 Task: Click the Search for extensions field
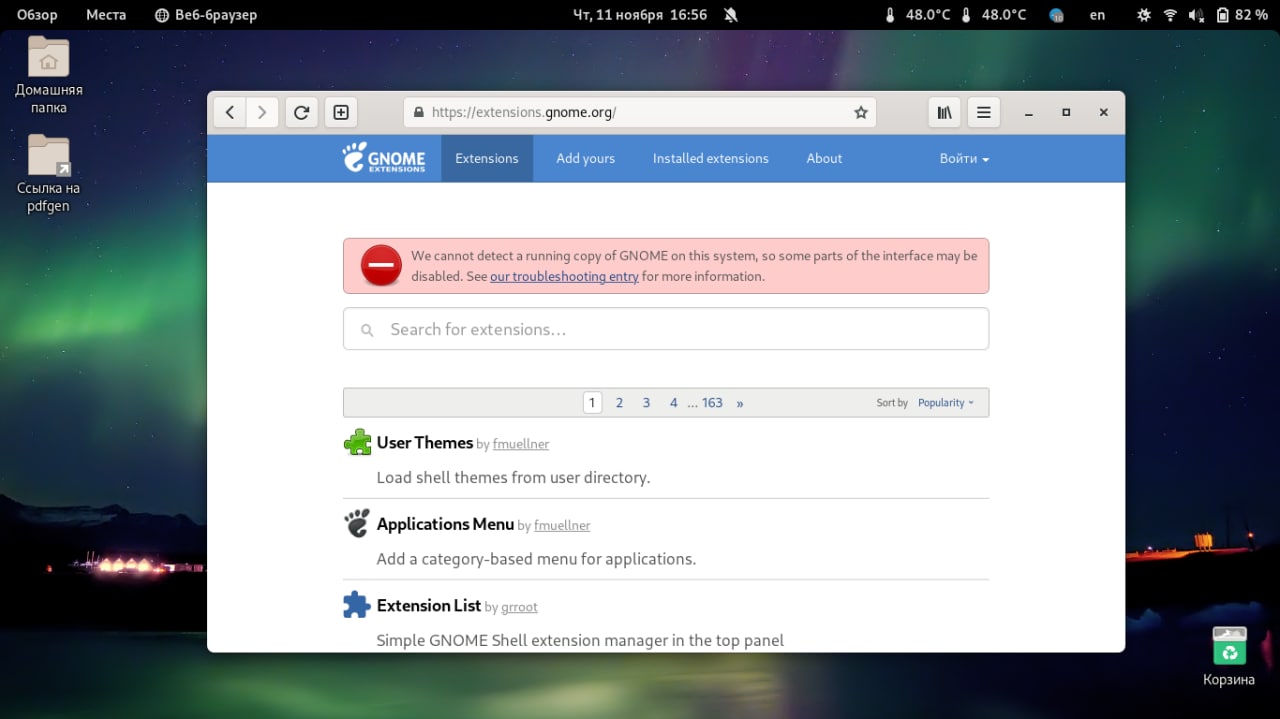(666, 329)
